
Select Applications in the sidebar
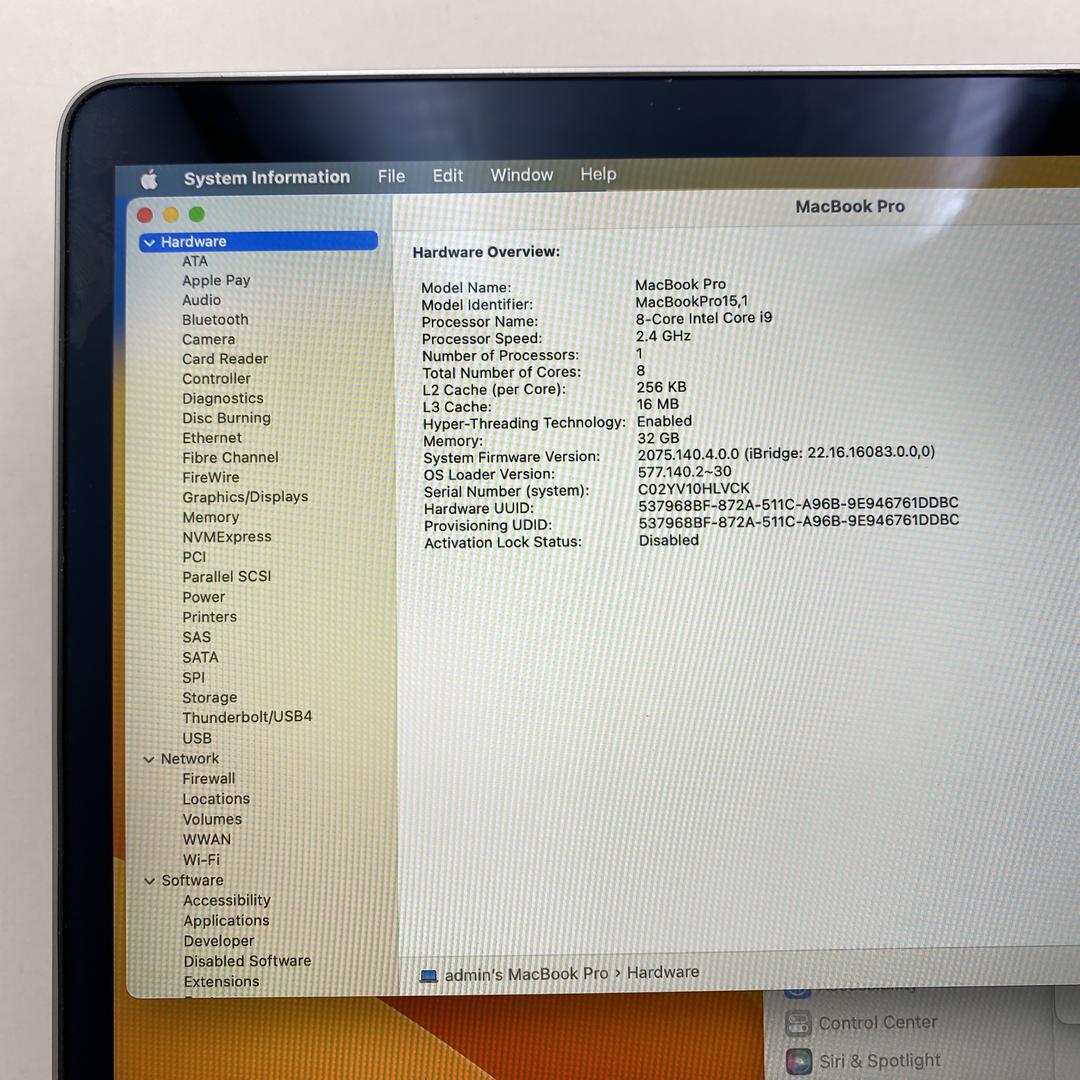pyautogui.click(x=227, y=921)
